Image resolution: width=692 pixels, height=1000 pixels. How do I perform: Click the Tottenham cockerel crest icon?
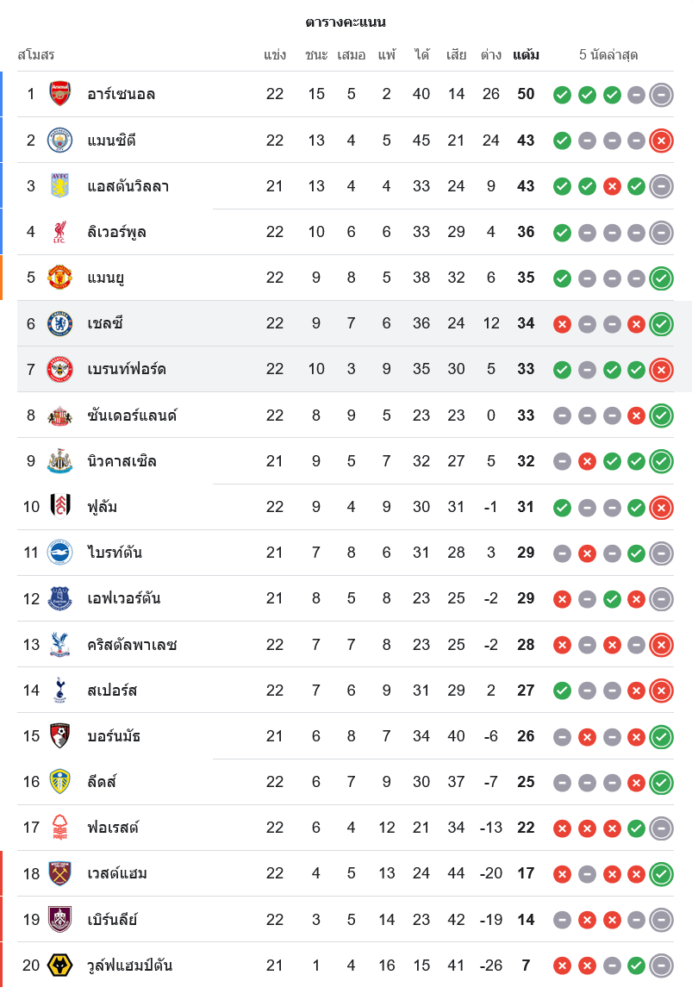point(60,690)
